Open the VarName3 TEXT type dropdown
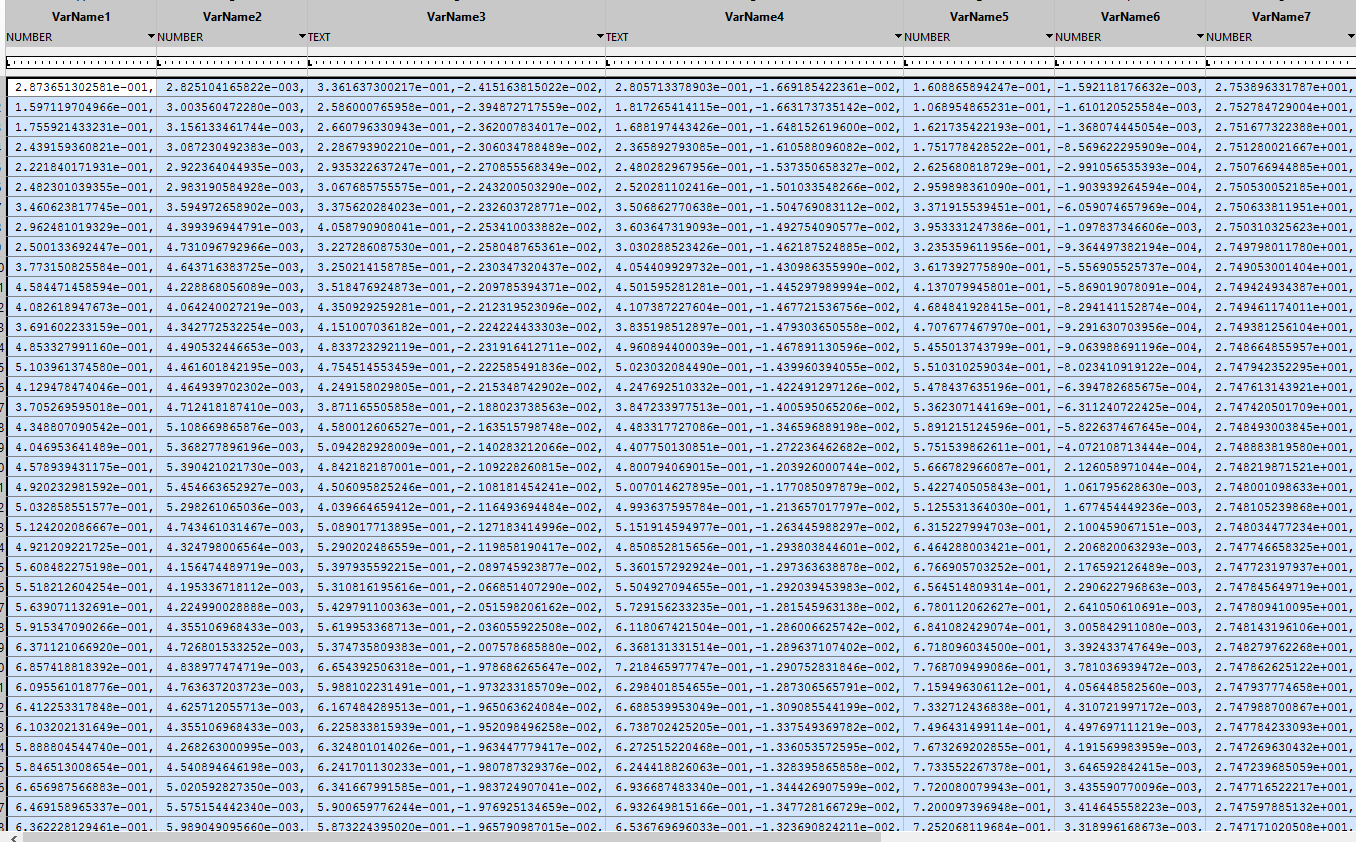Screen dimensions: 1356x842 click(600, 37)
